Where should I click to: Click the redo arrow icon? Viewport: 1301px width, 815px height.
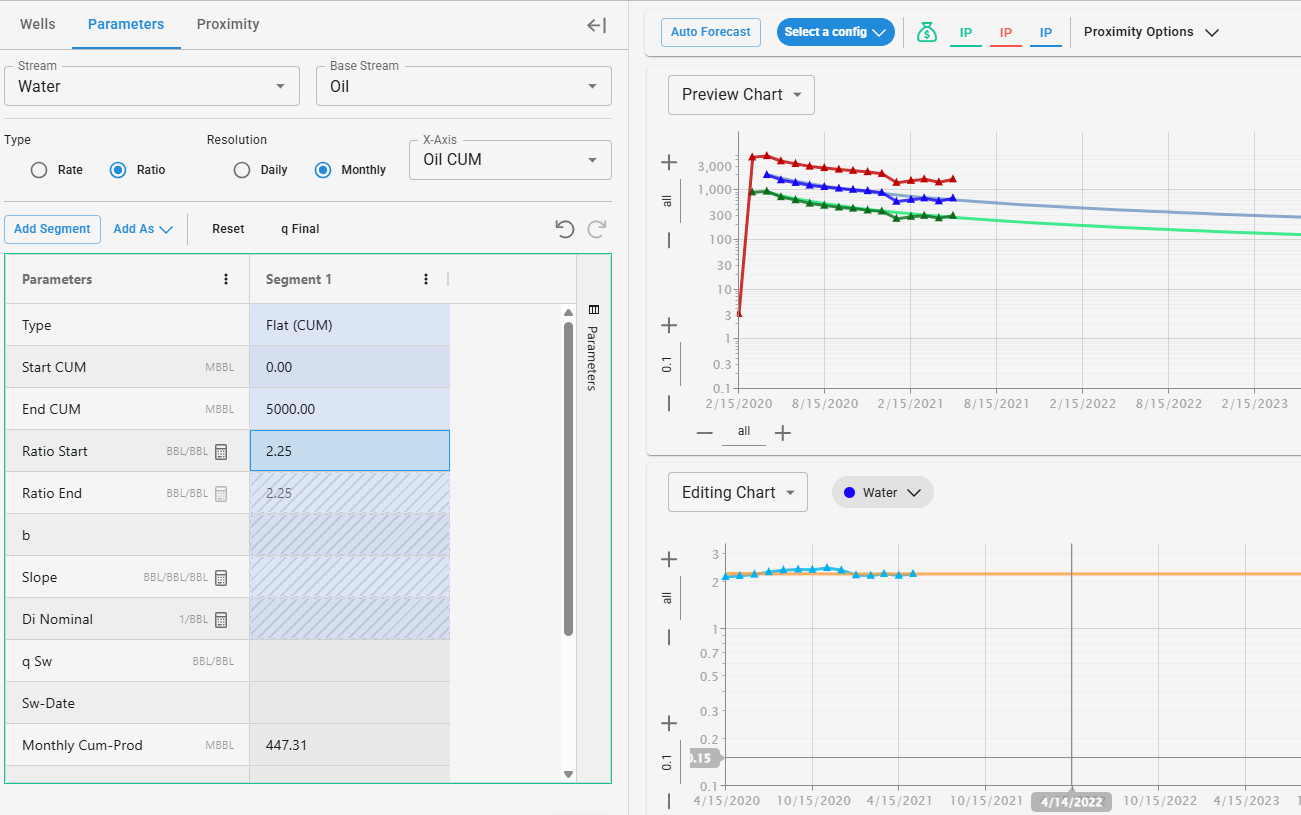(x=597, y=229)
